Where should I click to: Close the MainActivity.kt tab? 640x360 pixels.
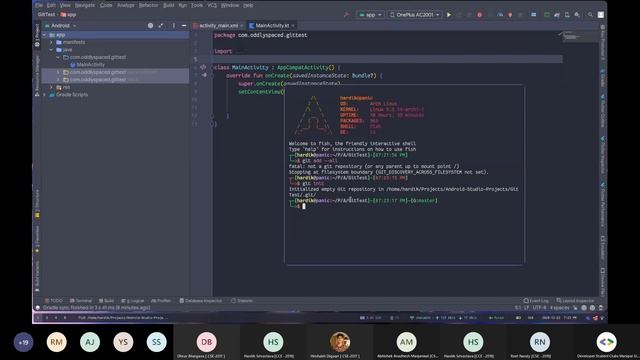click(293, 26)
